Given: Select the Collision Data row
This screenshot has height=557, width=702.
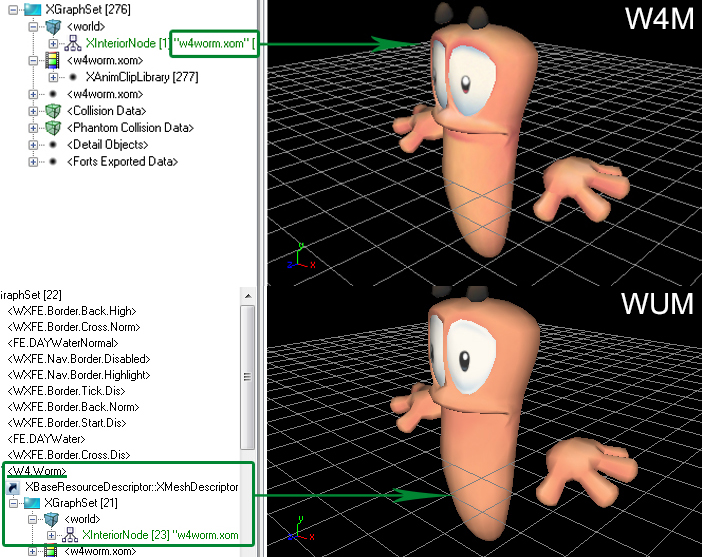Looking at the screenshot, I should click(107, 111).
